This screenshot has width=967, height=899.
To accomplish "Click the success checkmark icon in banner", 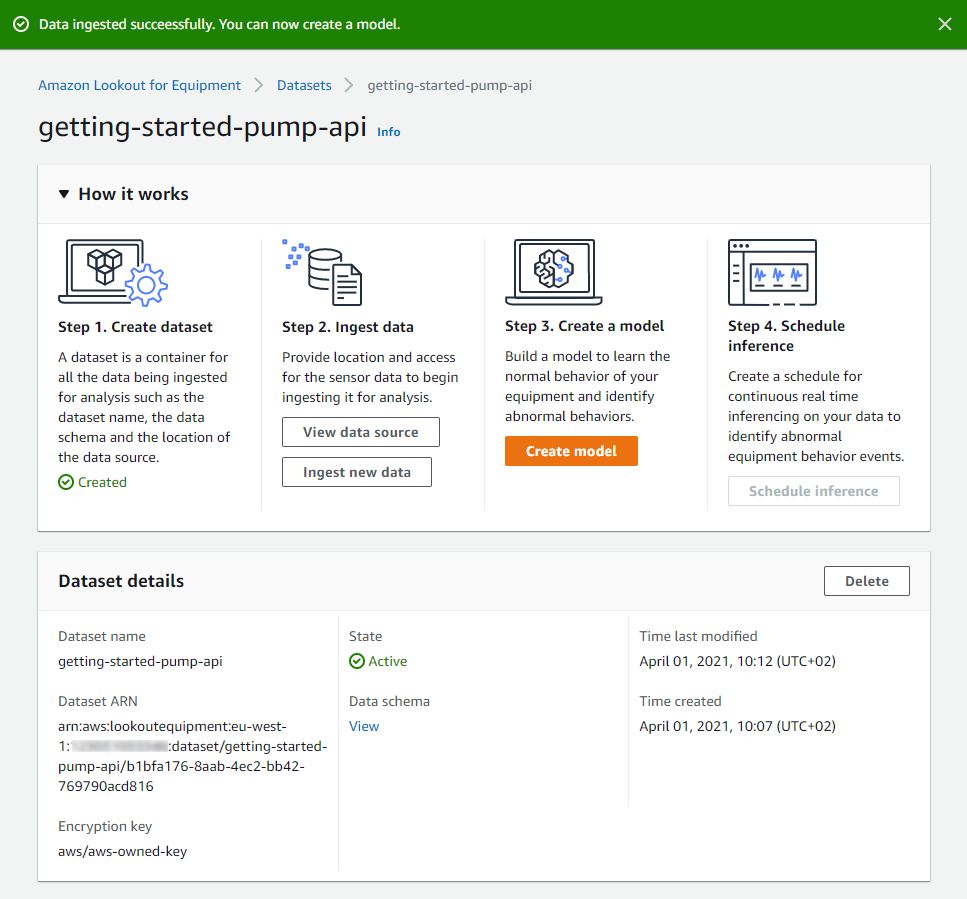I will click(21, 24).
